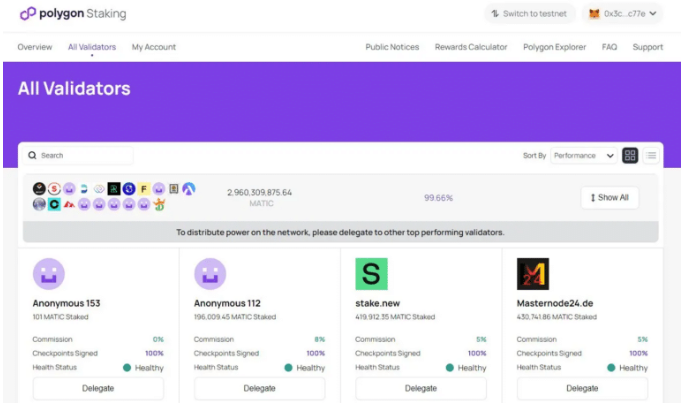The height and width of the screenshot is (403, 696).
Task: Delegate to stake.new
Action: tap(421, 388)
